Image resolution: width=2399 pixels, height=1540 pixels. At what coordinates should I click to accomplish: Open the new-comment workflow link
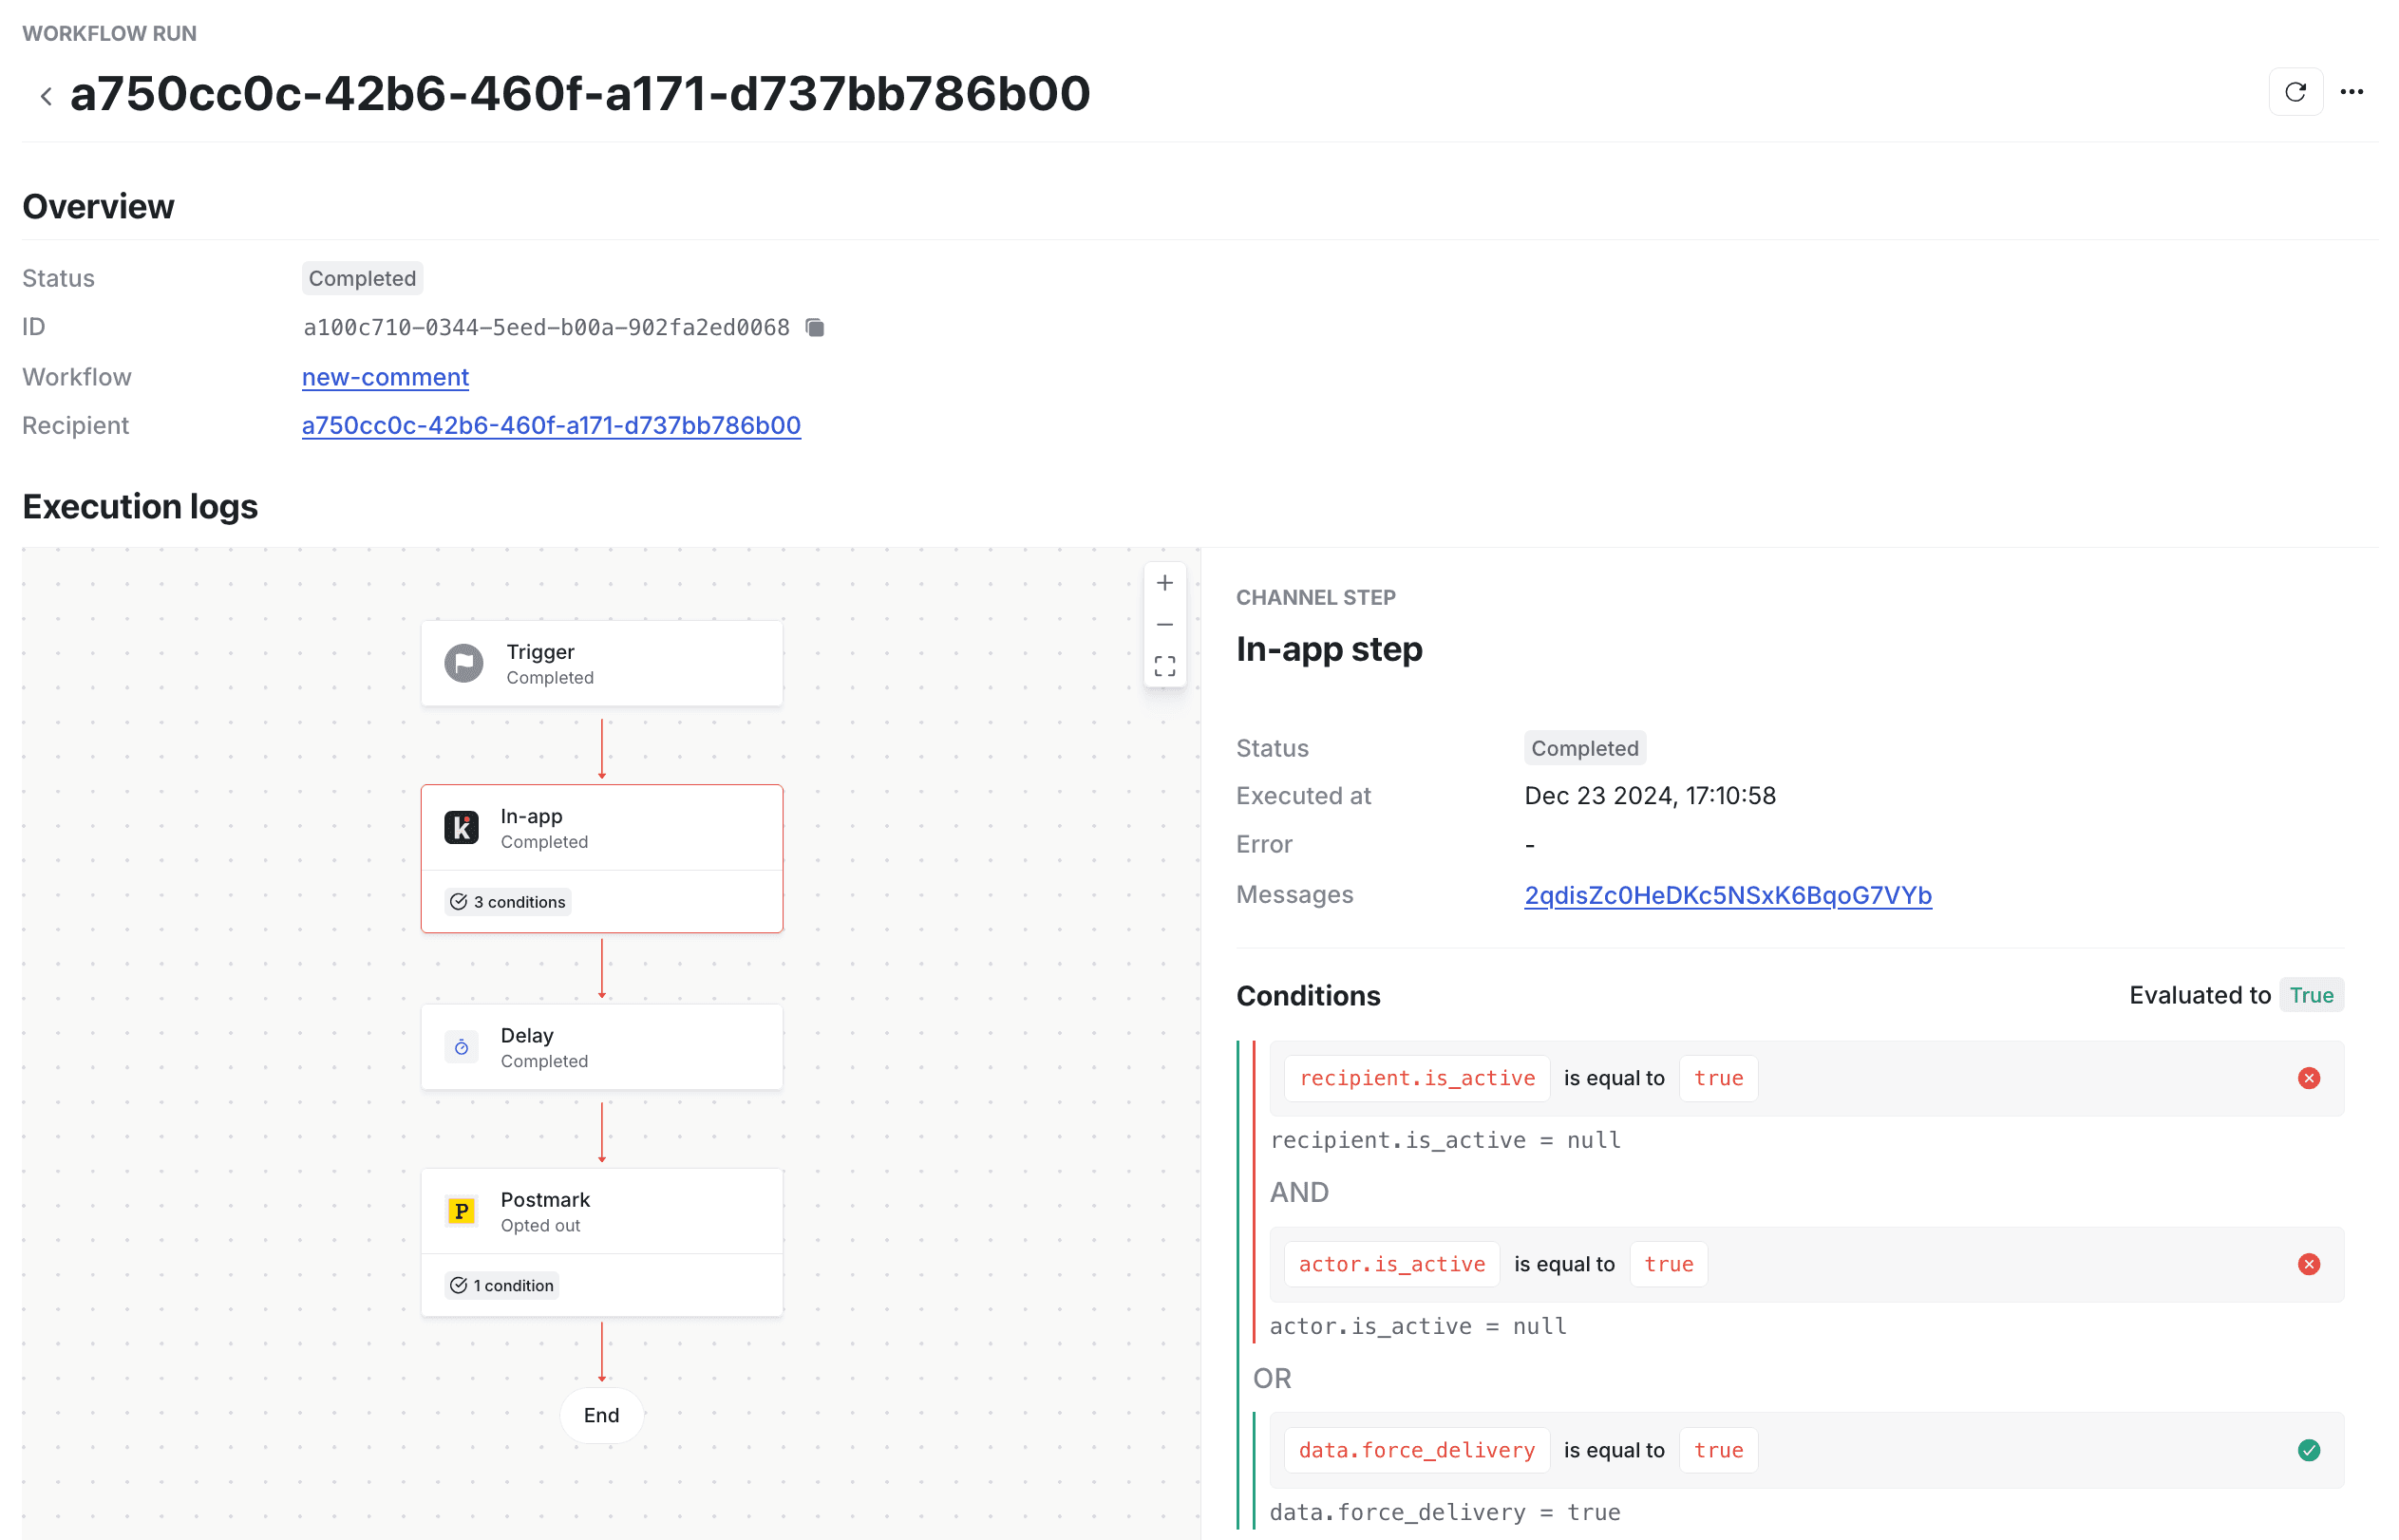(x=385, y=377)
